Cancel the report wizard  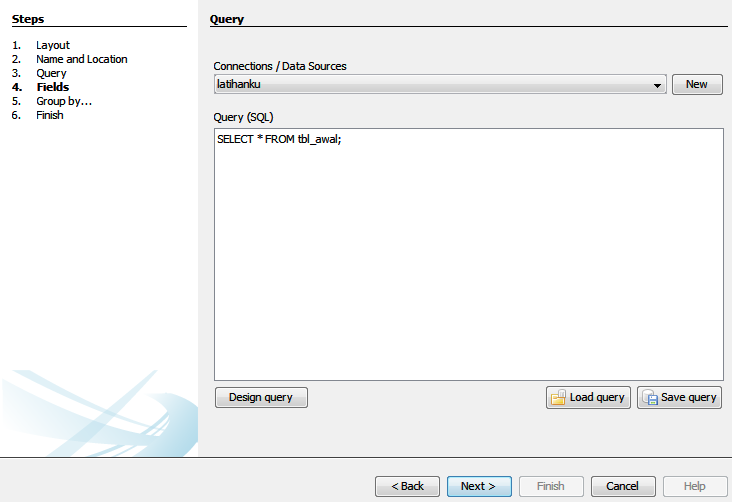click(623, 486)
